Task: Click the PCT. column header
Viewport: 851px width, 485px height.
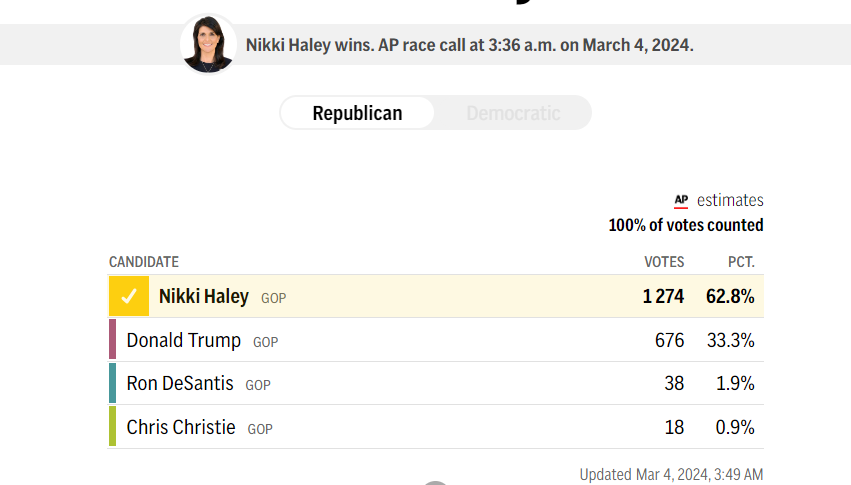Action: click(741, 262)
